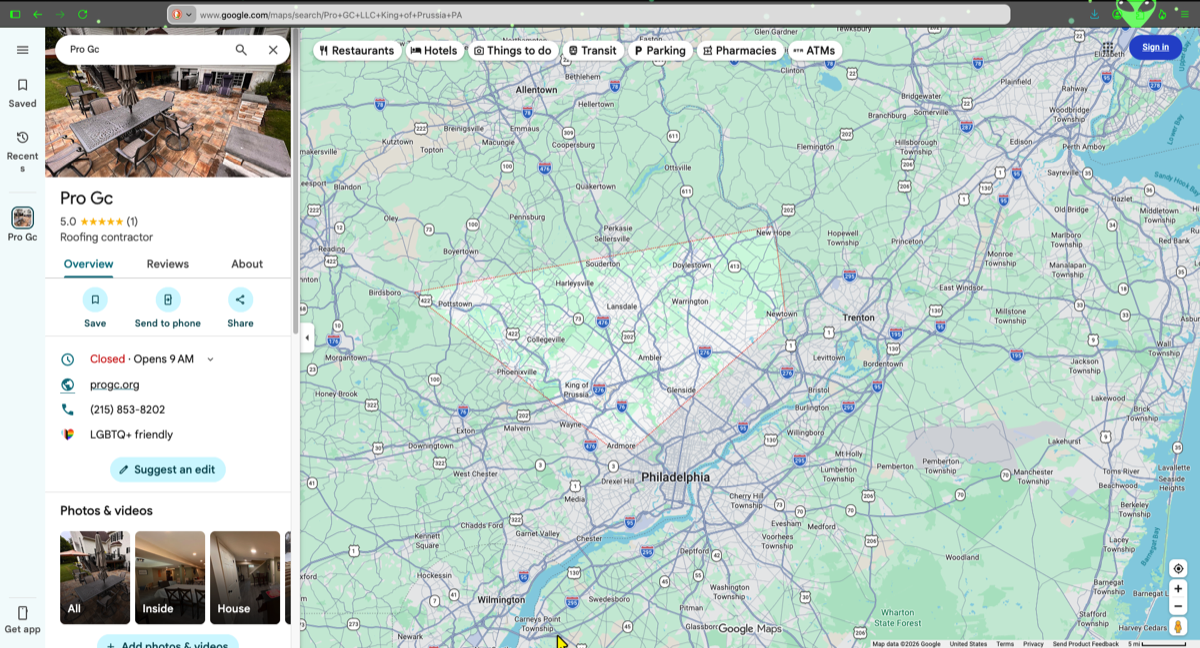Open Recents in the sidebar
The image size is (1200, 648).
(x=22, y=152)
